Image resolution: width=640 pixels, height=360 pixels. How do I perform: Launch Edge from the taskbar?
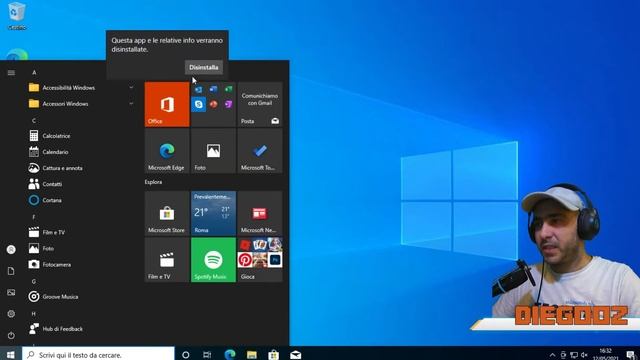click(230, 355)
